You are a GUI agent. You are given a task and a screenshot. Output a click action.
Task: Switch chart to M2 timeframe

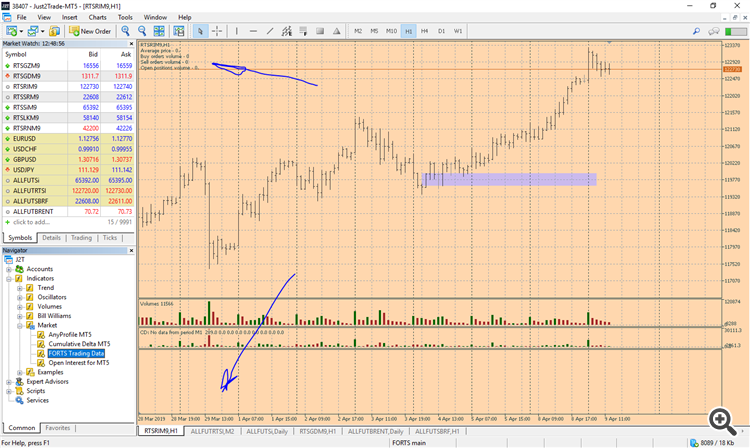coord(358,31)
